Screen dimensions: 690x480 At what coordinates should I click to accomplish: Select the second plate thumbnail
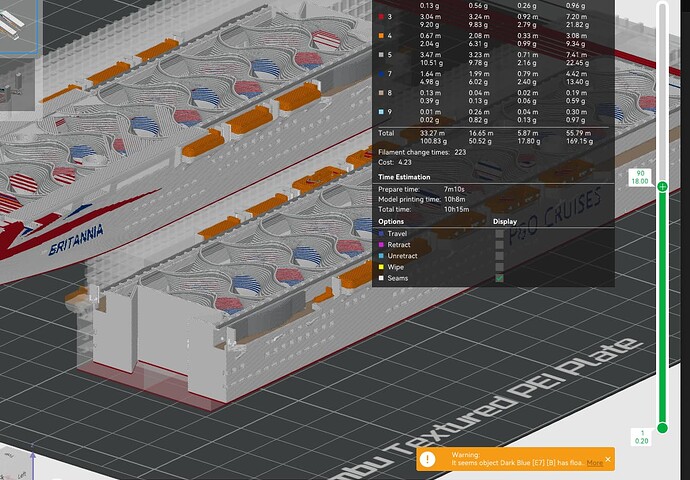(x=17, y=84)
